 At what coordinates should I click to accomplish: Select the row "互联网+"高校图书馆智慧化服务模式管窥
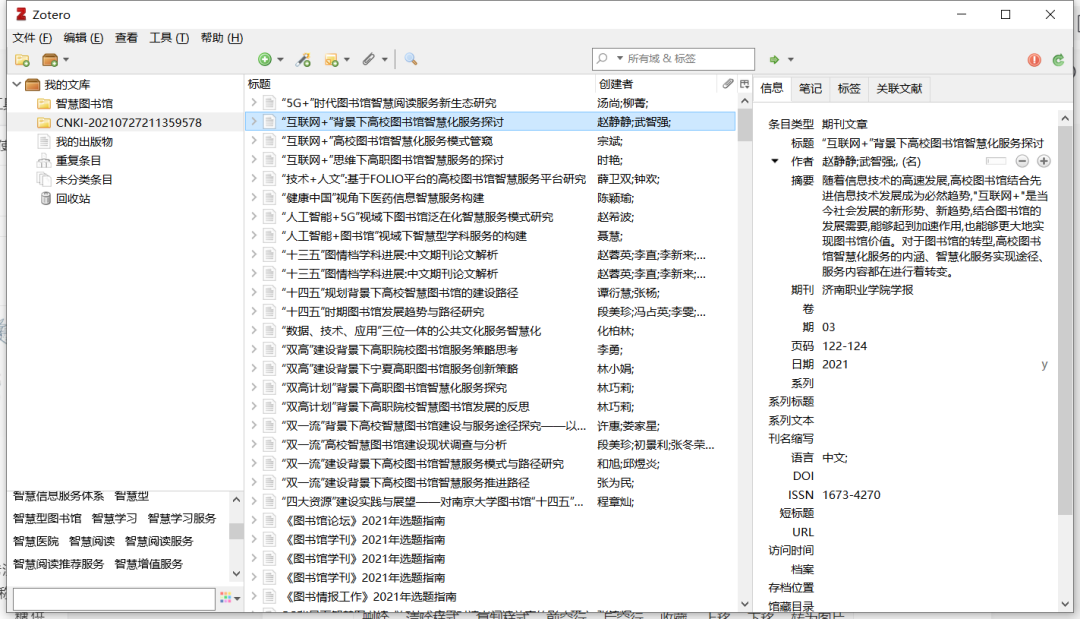point(490,141)
